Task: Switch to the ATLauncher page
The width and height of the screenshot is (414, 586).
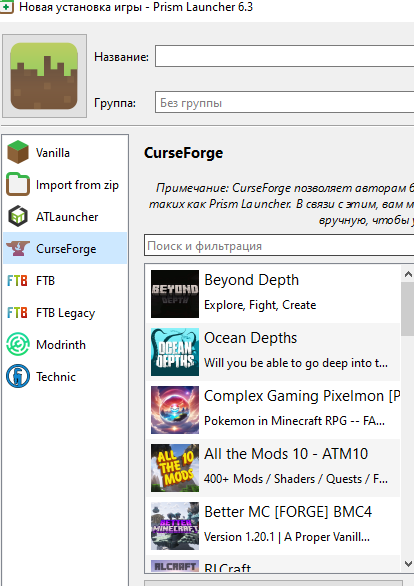Action: [x=65, y=217]
